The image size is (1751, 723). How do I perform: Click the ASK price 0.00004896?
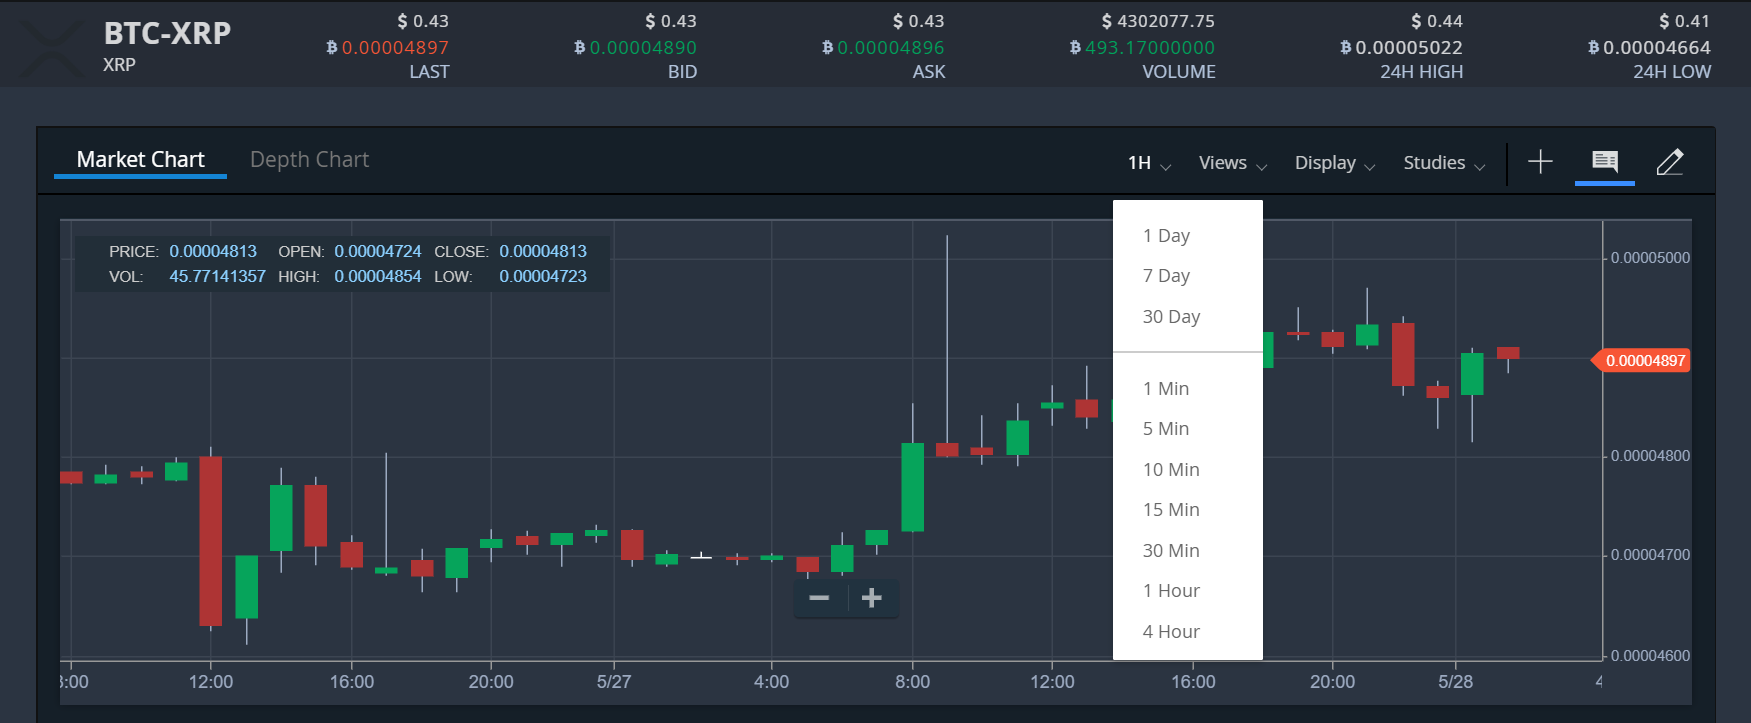[890, 47]
